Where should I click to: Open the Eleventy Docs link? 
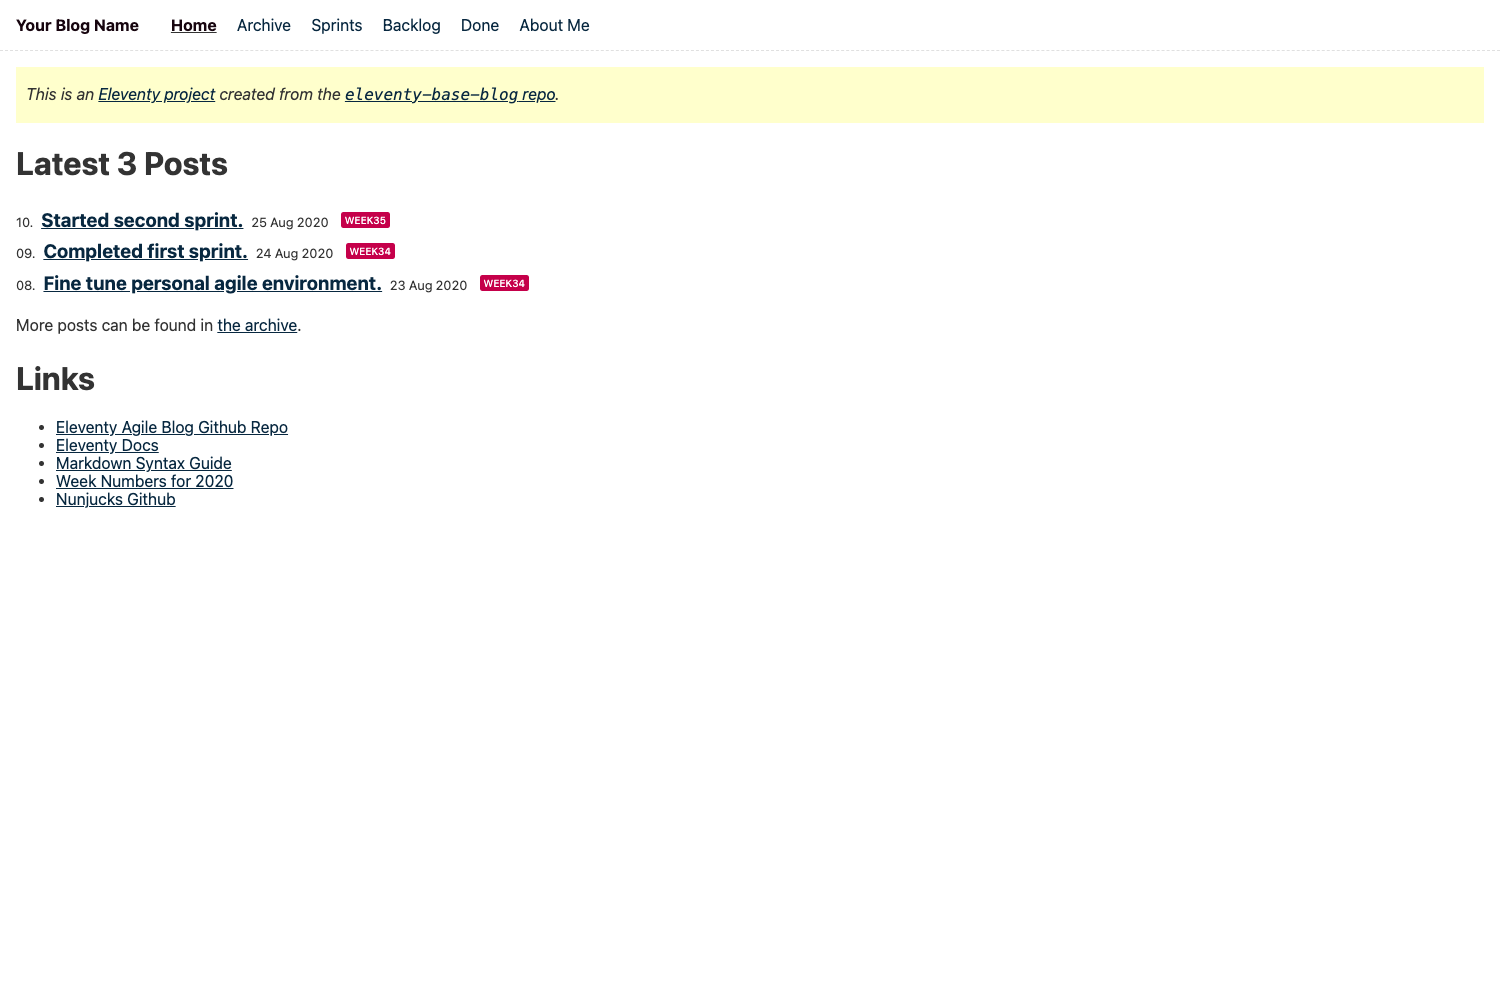tap(107, 445)
